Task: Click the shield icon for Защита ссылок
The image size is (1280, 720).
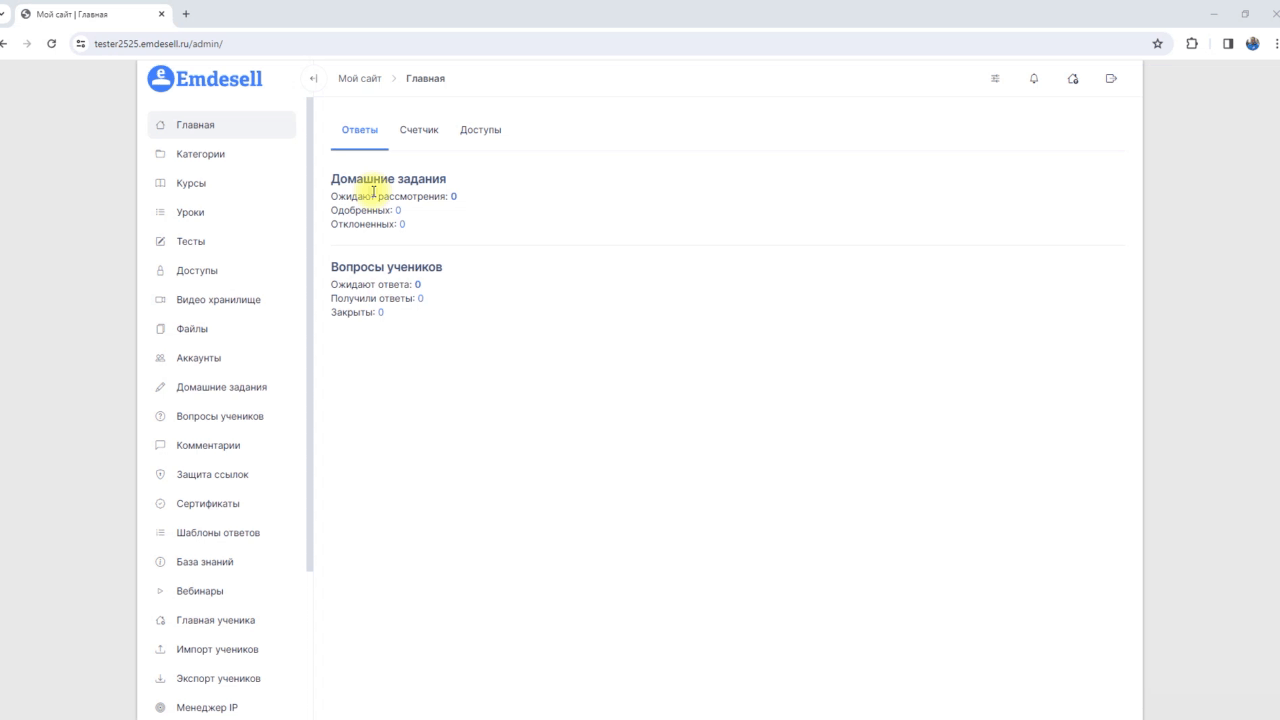Action: pos(160,474)
